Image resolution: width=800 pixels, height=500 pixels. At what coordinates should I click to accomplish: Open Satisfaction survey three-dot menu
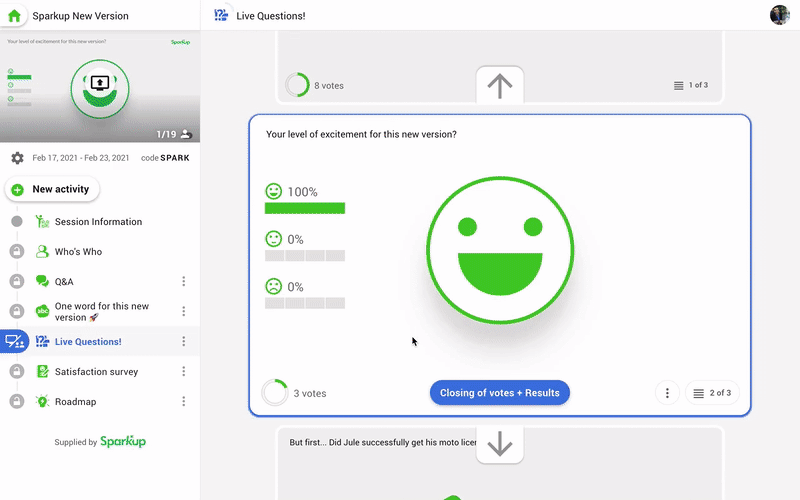tap(184, 371)
